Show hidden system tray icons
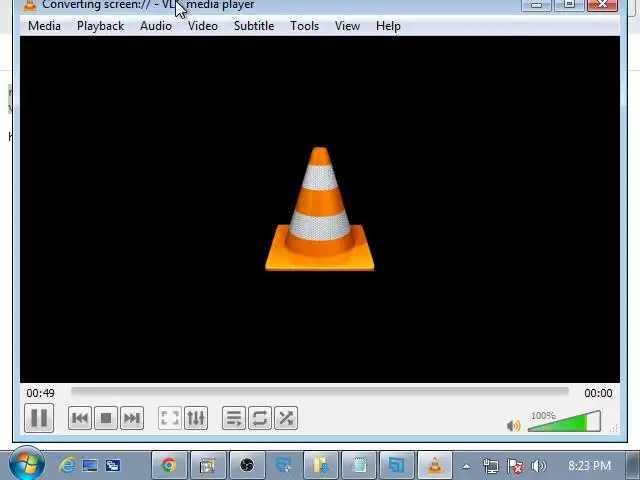This screenshot has height=480, width=640. click(x=466, y=466)
